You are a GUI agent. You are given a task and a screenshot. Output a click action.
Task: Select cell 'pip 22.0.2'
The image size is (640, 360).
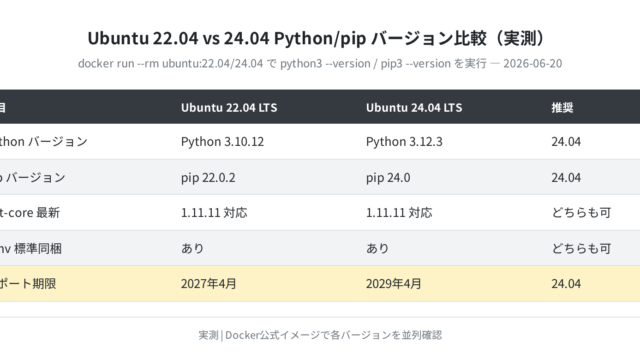[208, 178]
